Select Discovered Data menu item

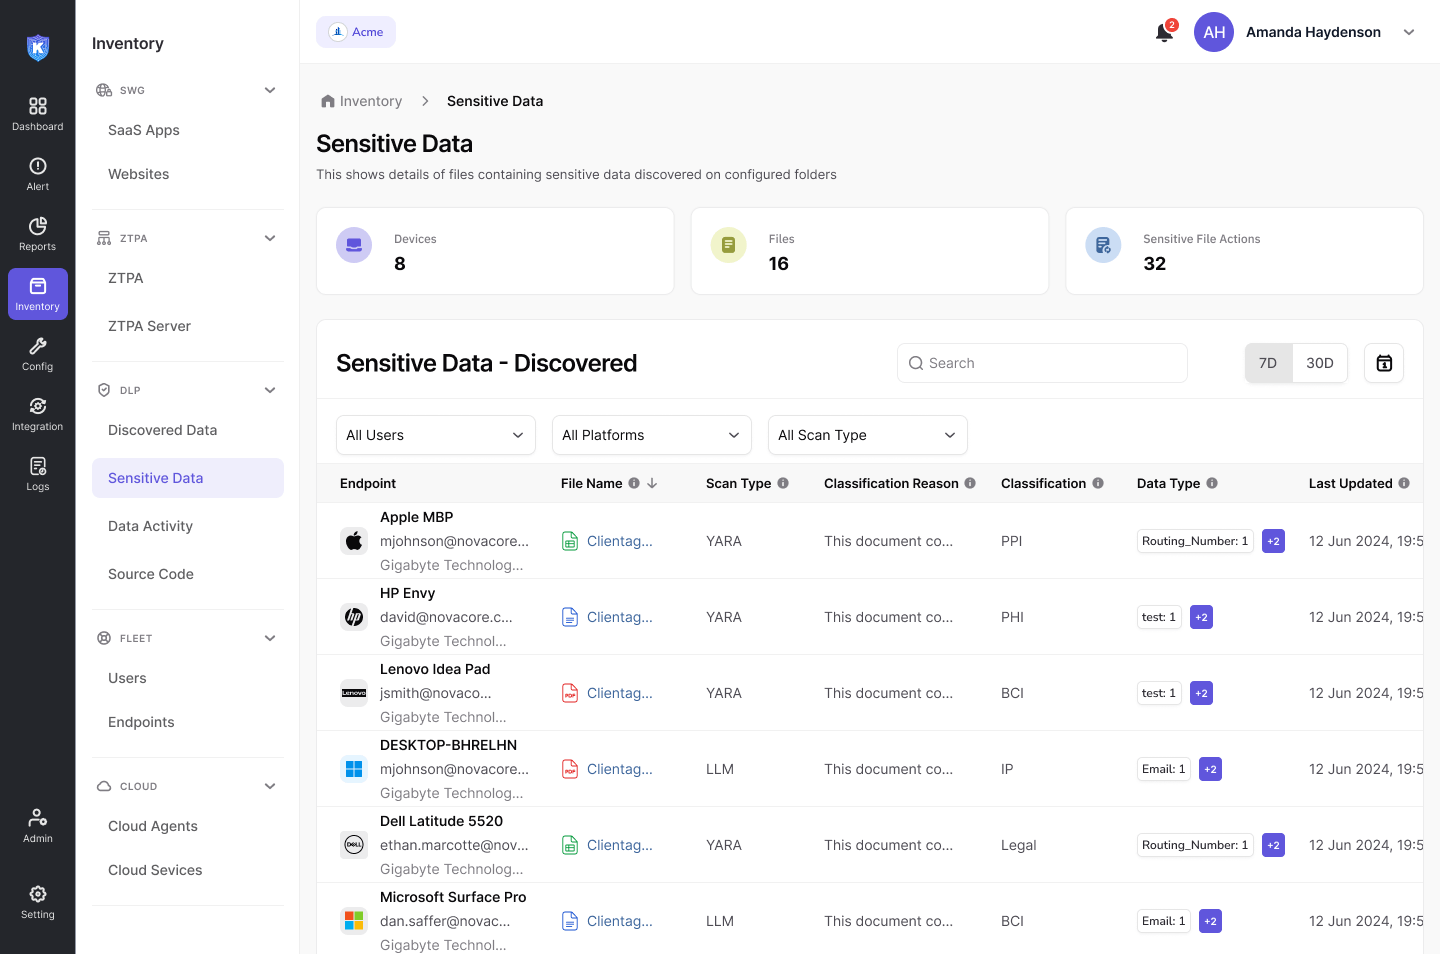pos(162,430)
